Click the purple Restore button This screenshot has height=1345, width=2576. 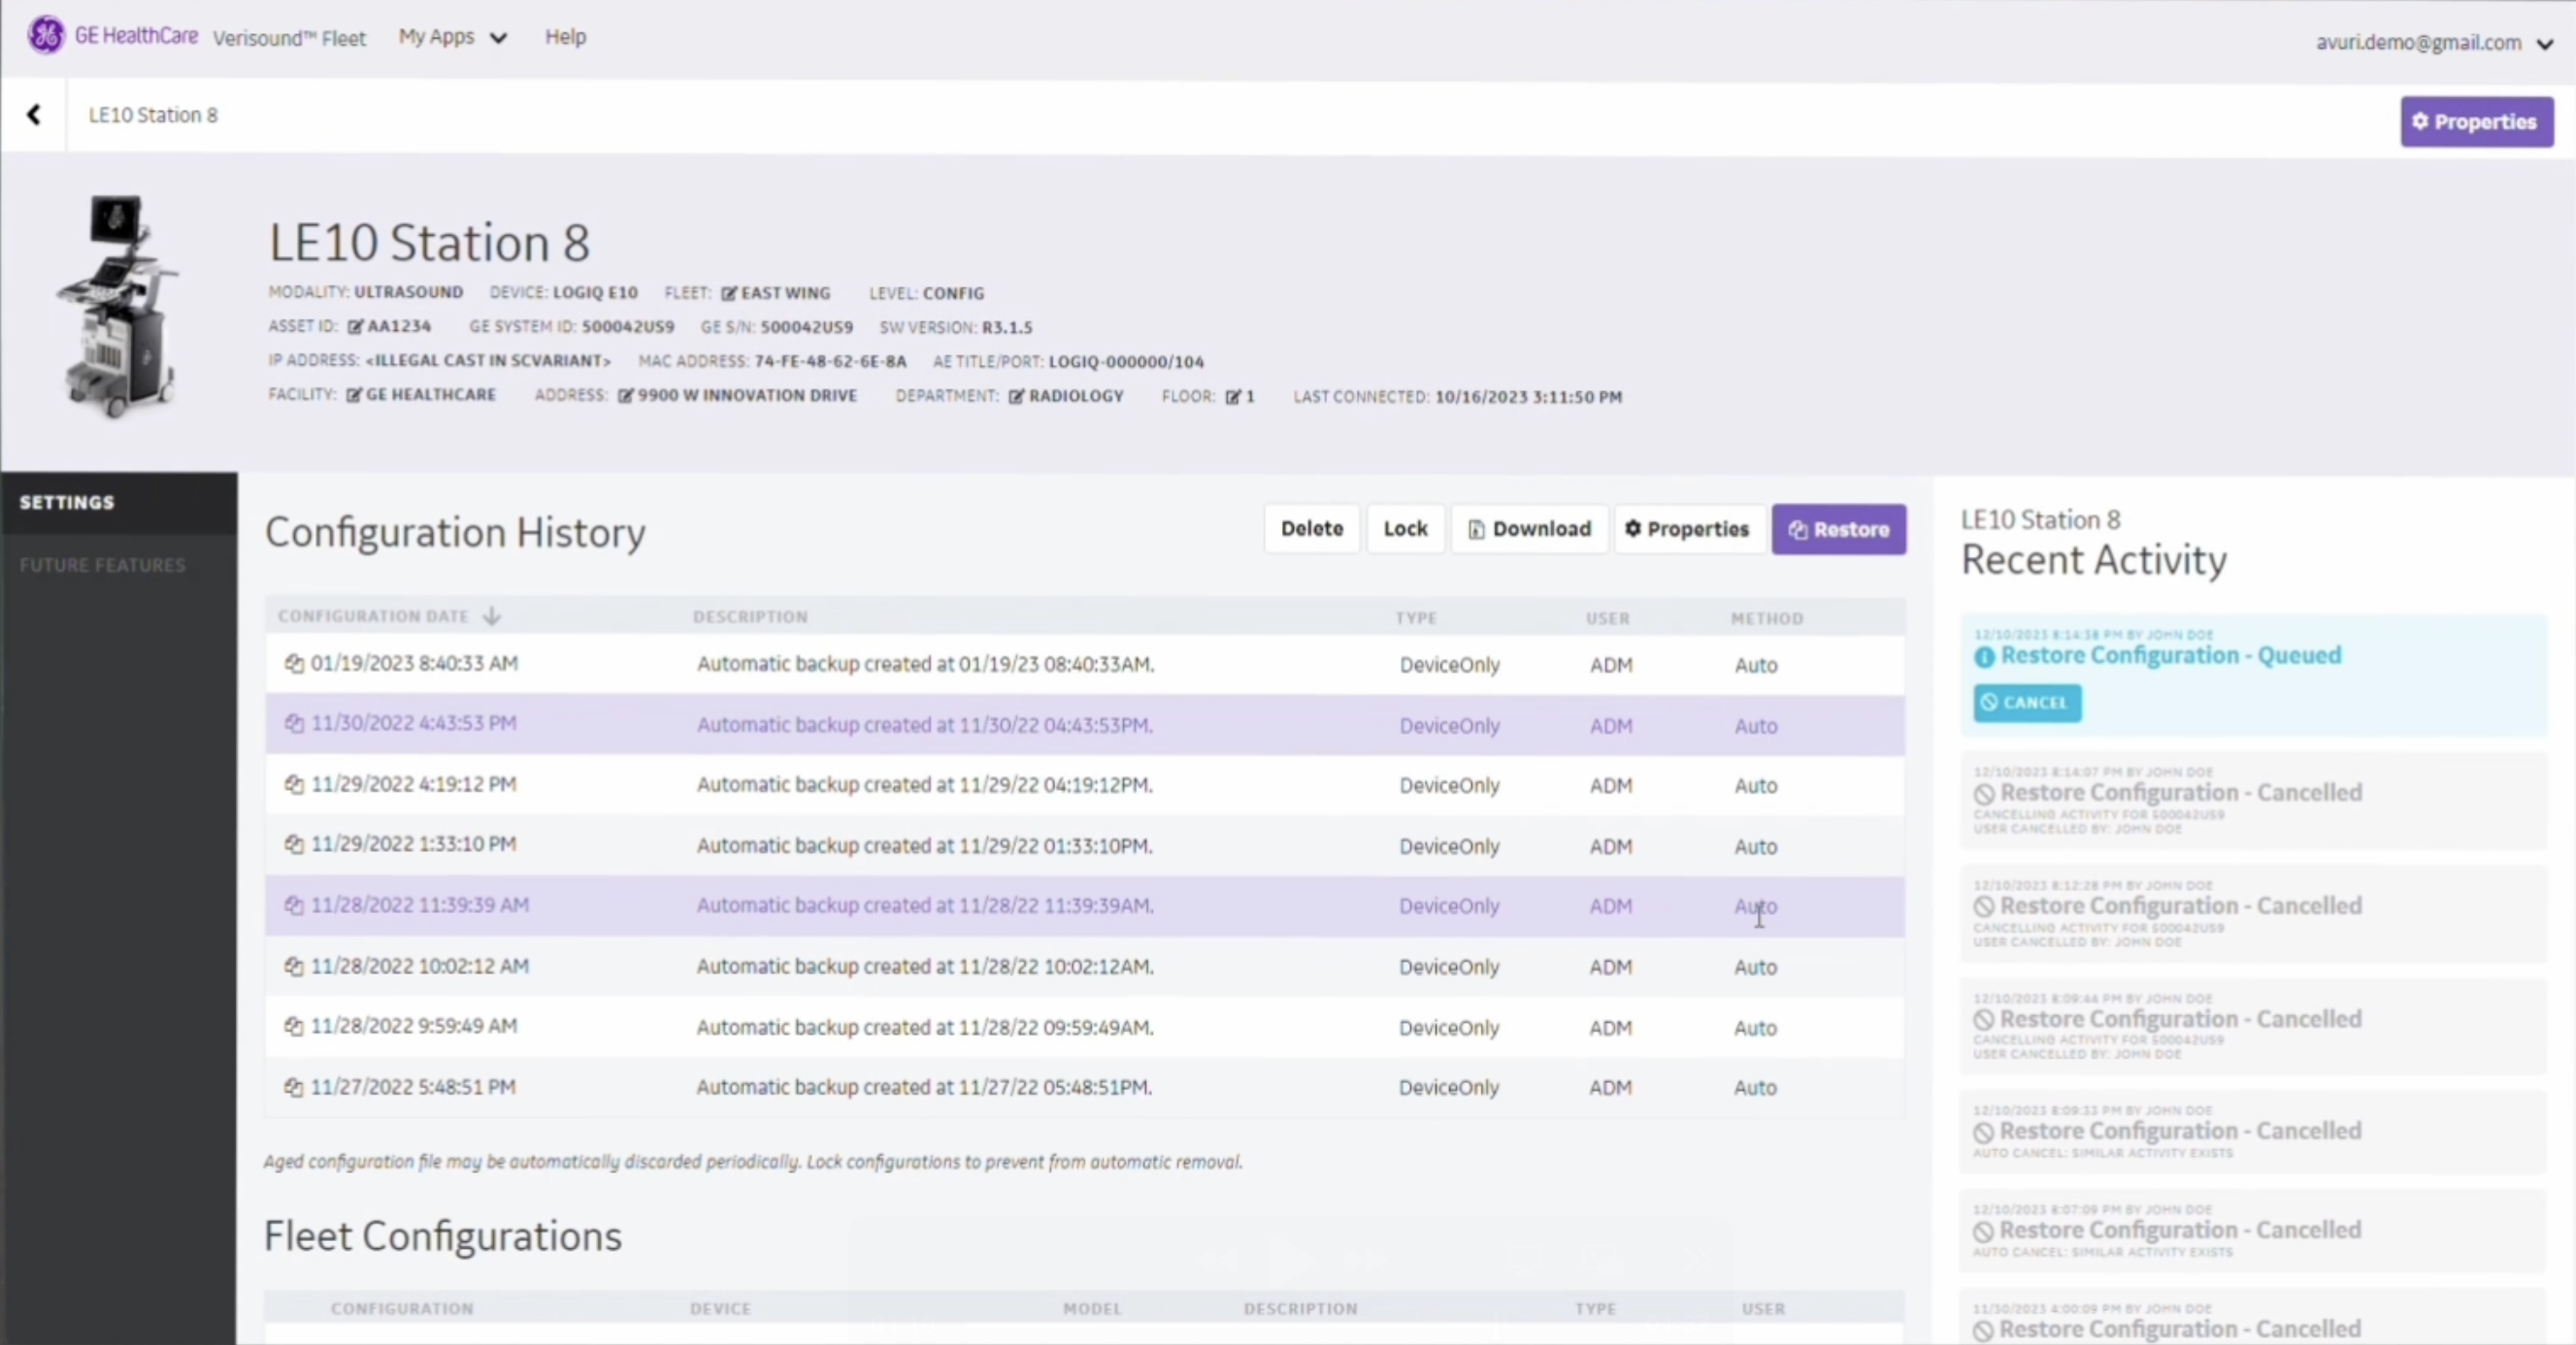click(x=1838, y=529)
